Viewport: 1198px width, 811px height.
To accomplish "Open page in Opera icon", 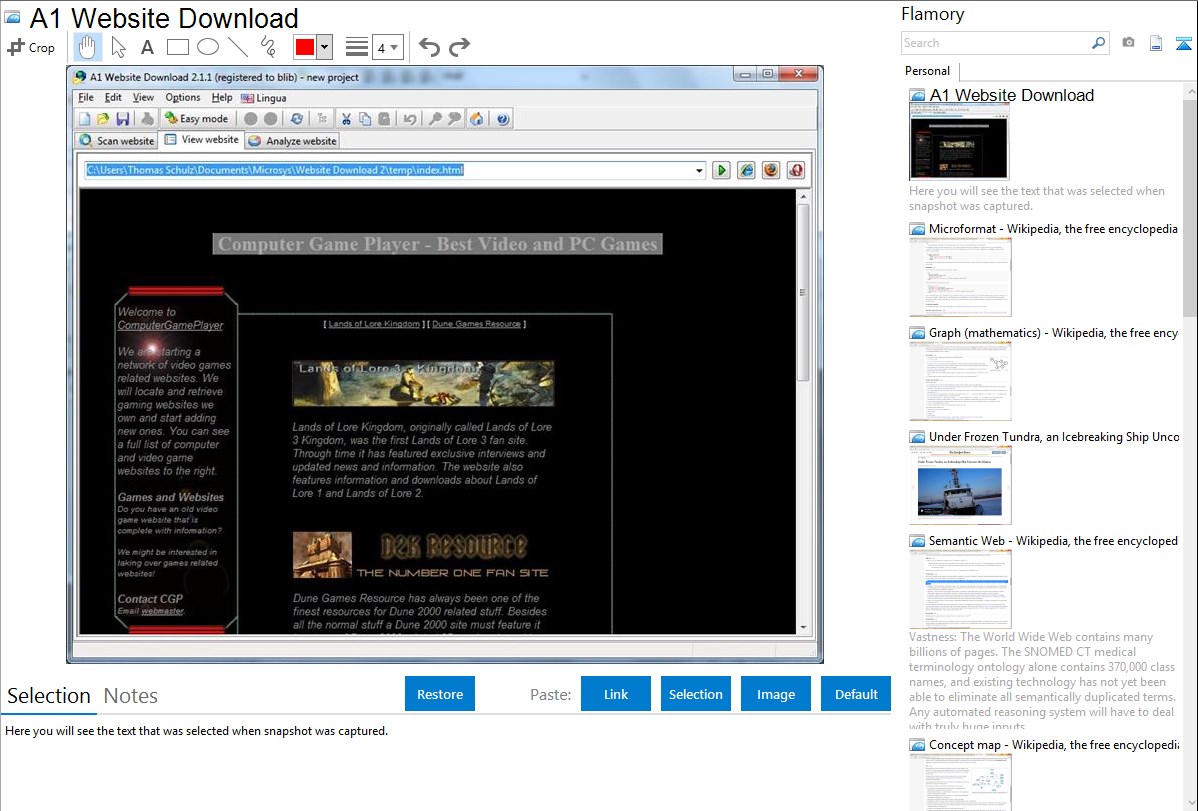I will pos(796,170).
